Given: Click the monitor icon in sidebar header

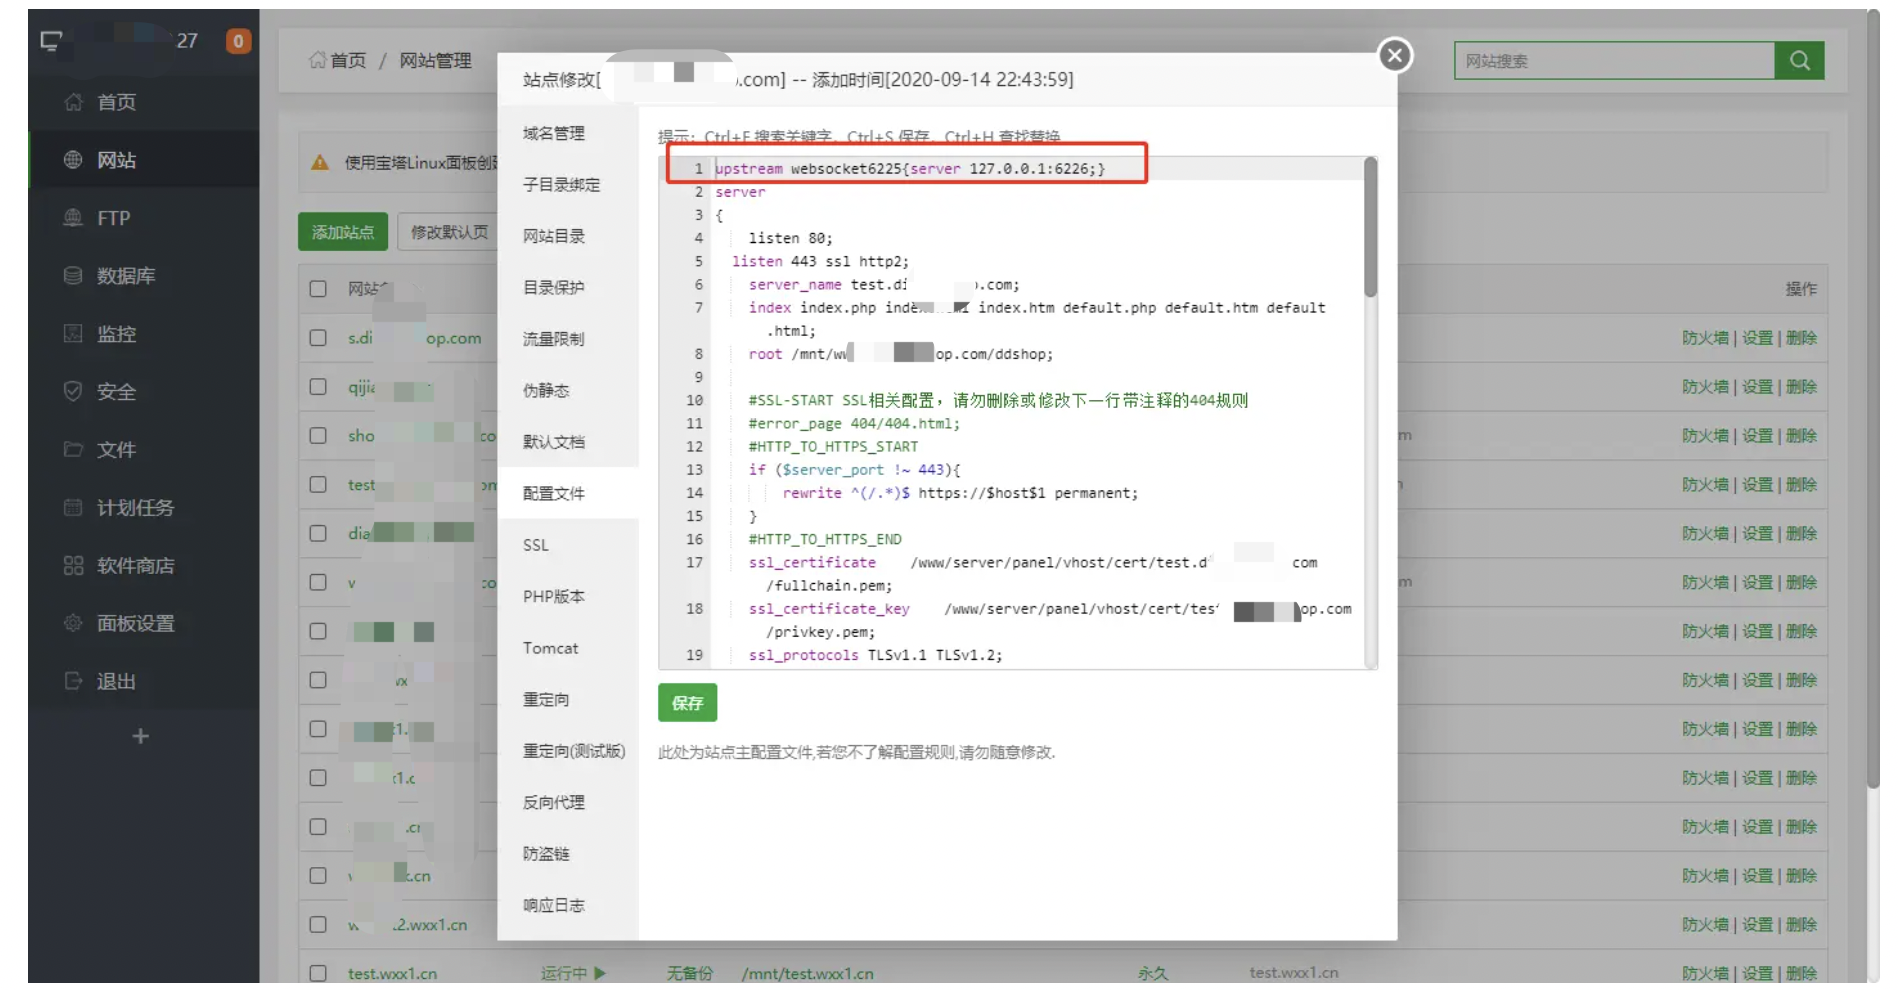Looking at the screenshot, I should (51, 41).
